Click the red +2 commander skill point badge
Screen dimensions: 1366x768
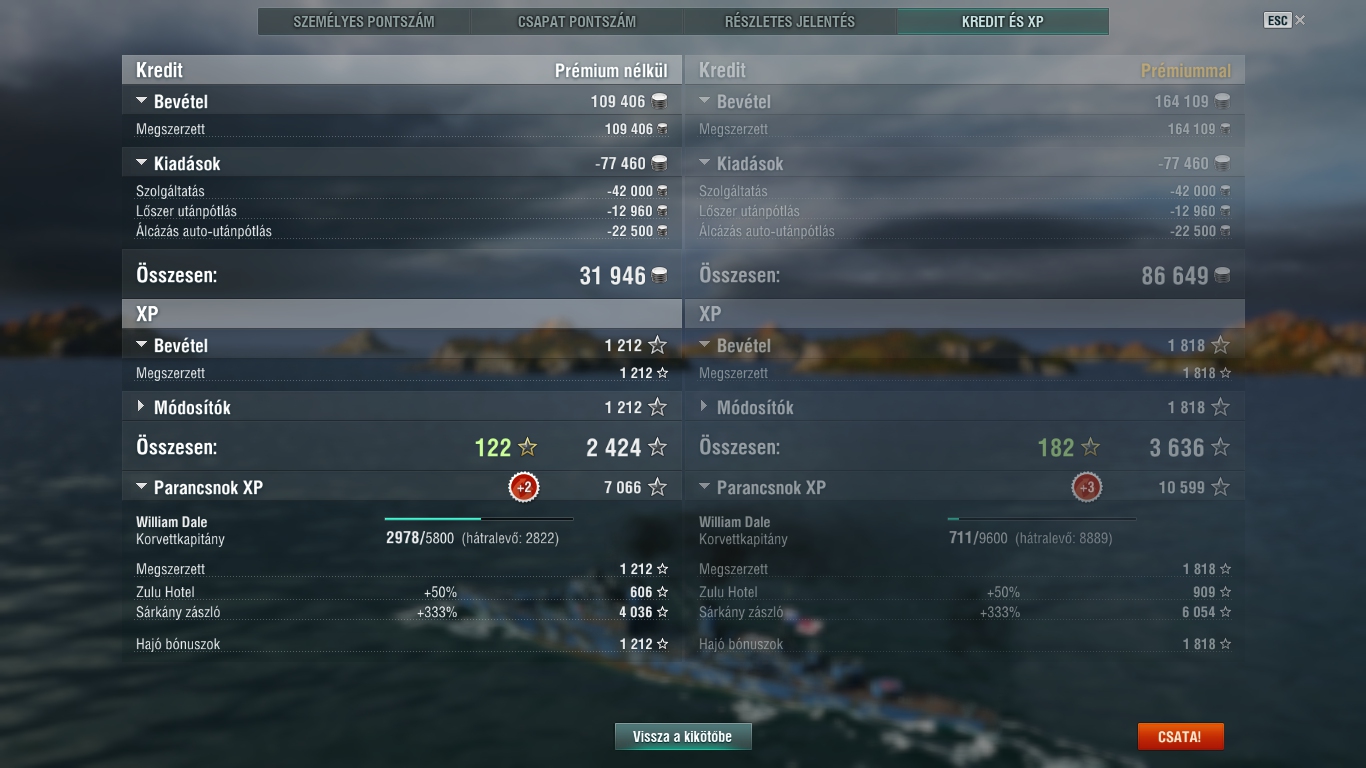click(524, 488)
